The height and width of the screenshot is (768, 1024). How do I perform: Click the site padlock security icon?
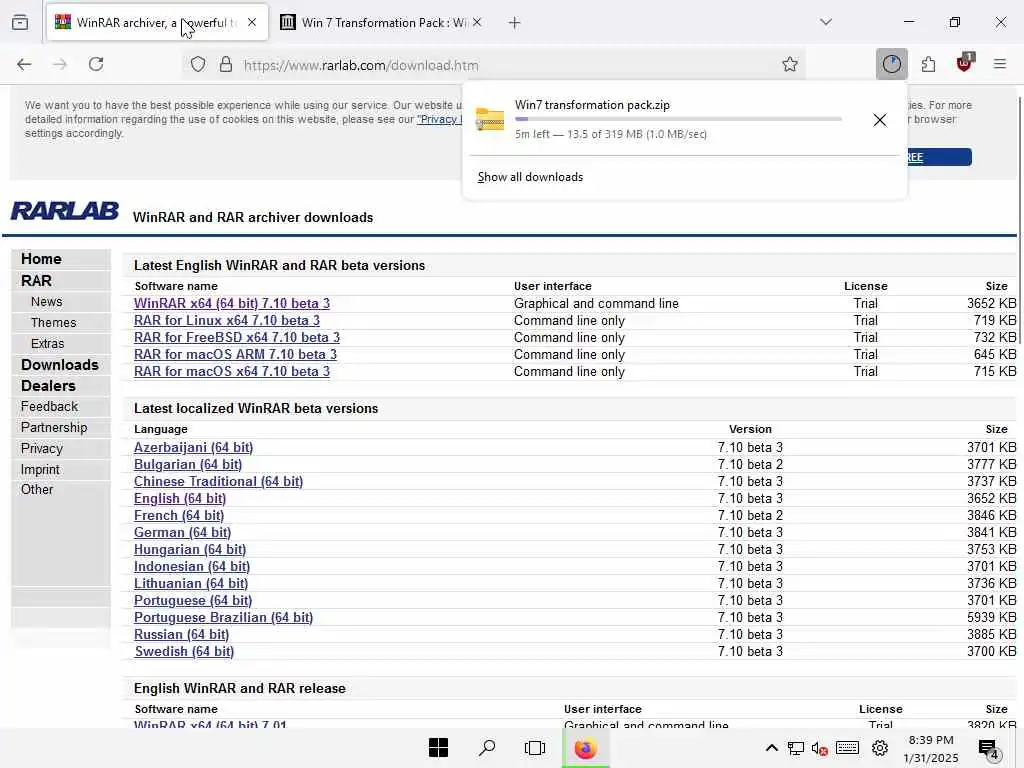click(226, 64)
